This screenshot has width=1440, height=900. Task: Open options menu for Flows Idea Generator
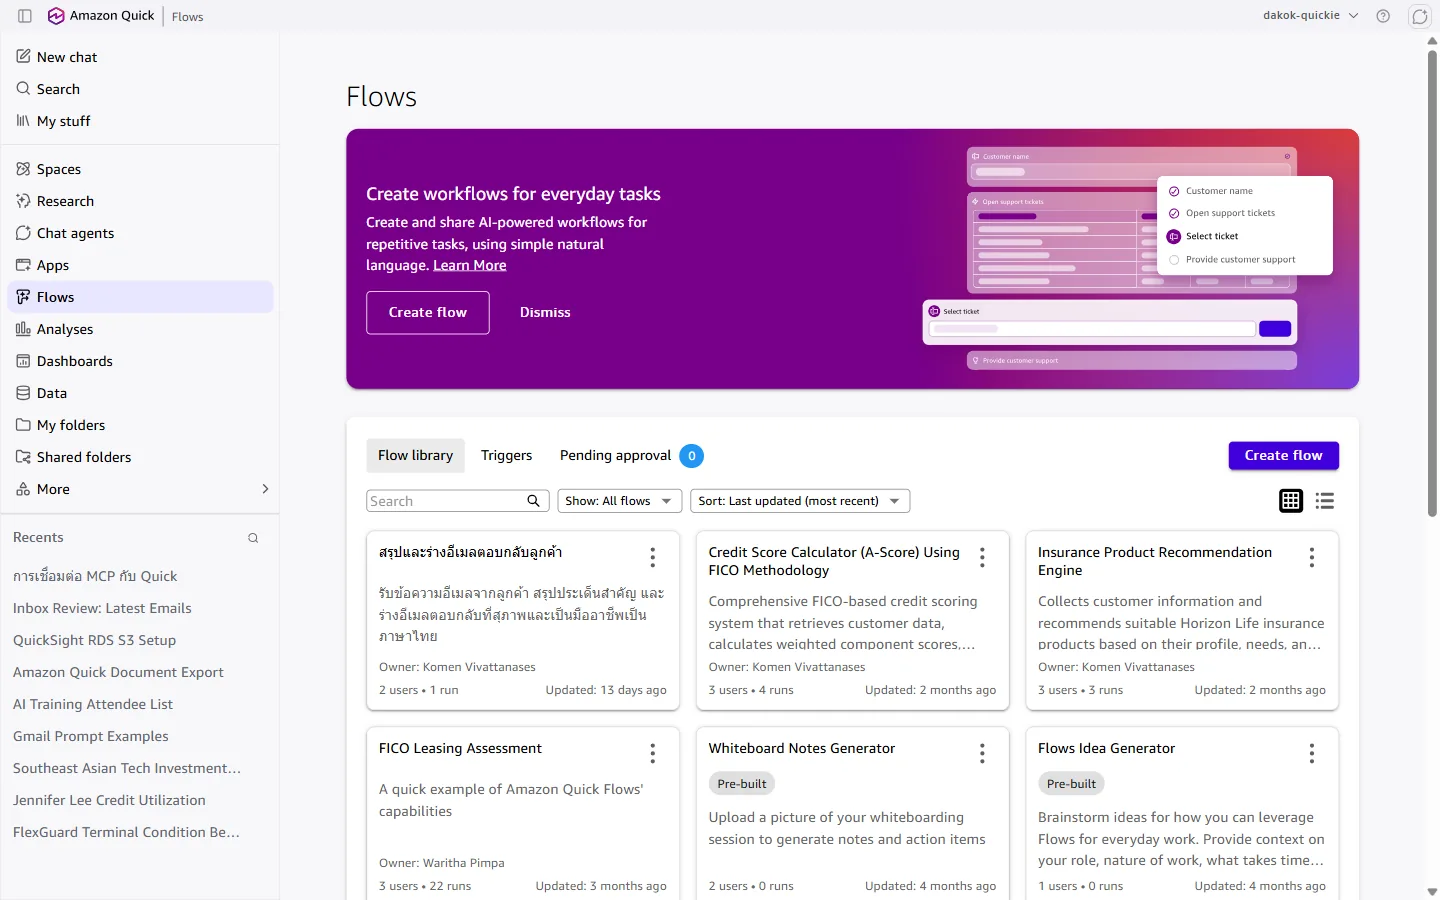click(x=1312, y=753)
